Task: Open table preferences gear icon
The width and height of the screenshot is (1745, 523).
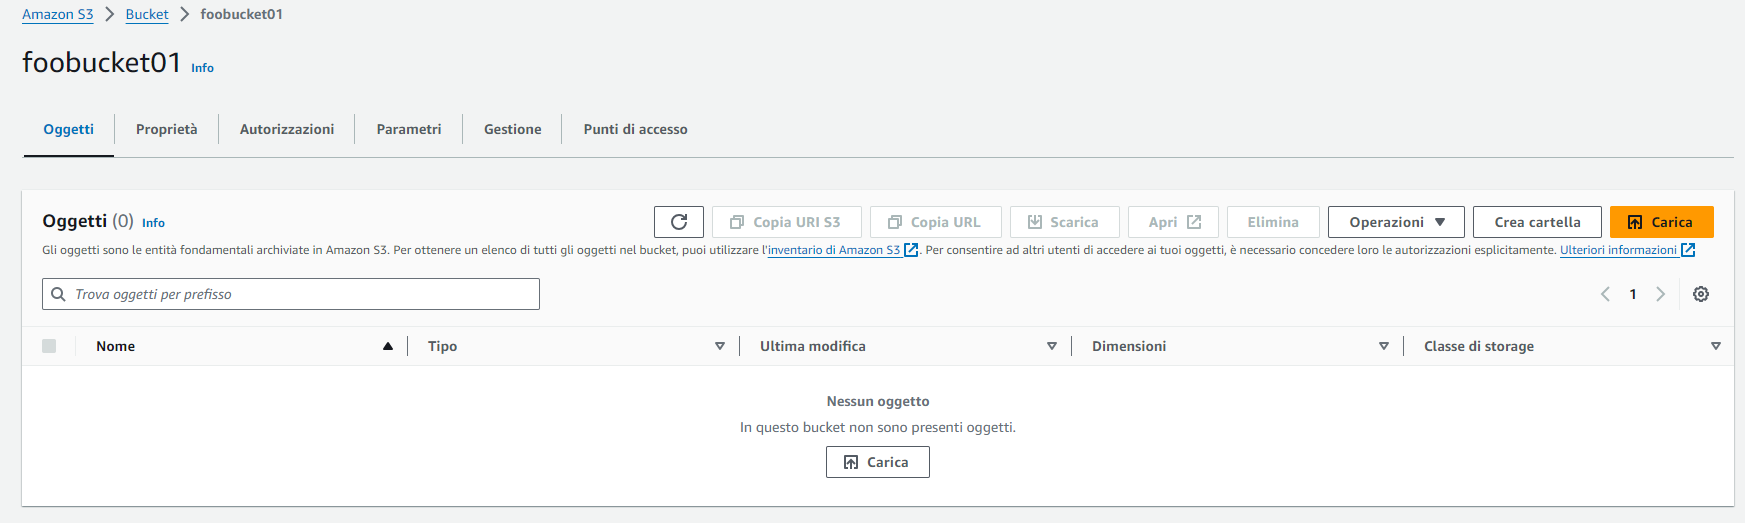Action: click(x=1701, y=294)
